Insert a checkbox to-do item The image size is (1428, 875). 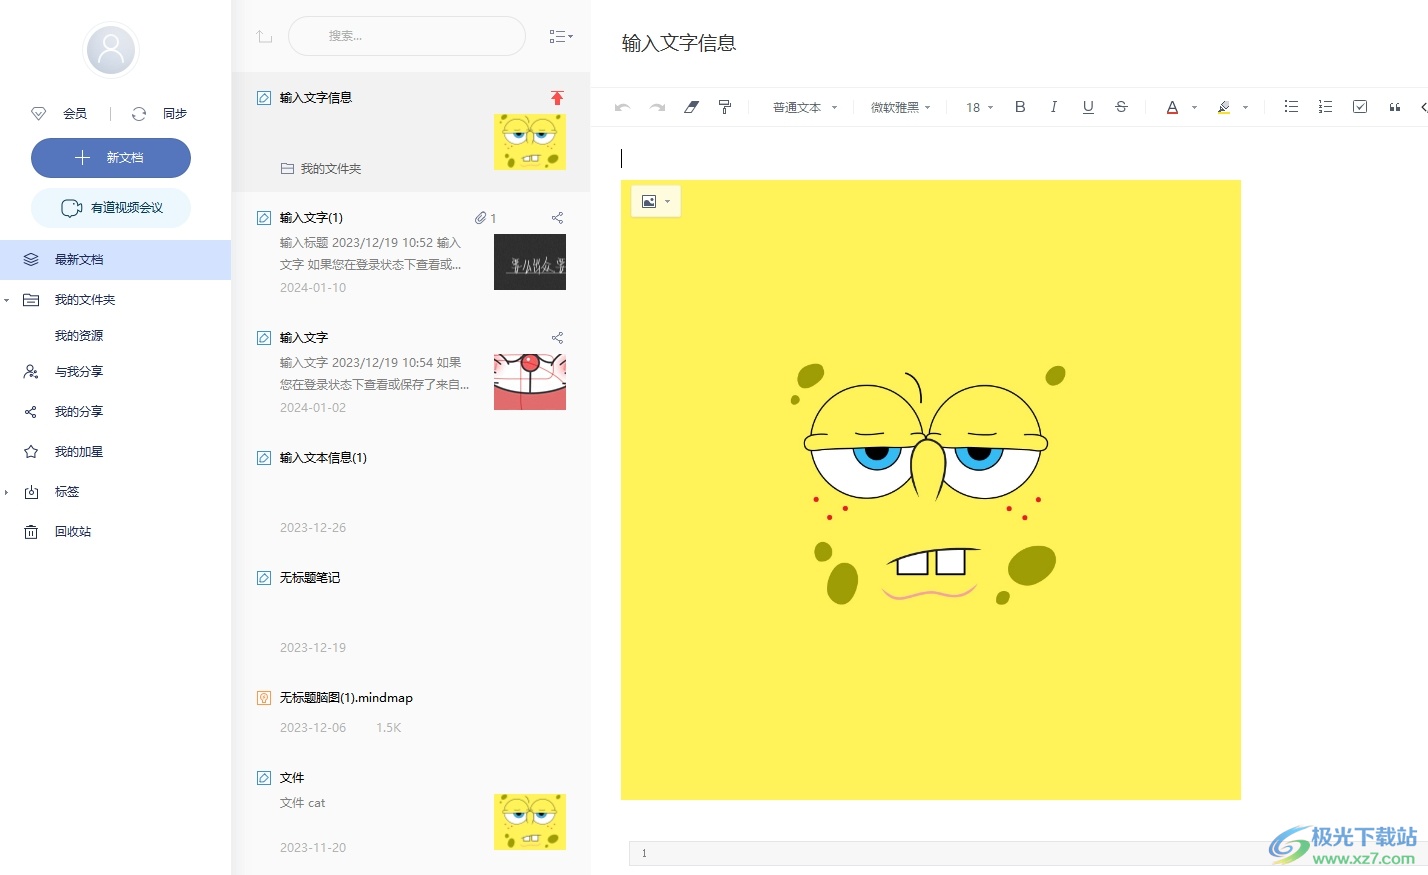[x=1360, y=107]
